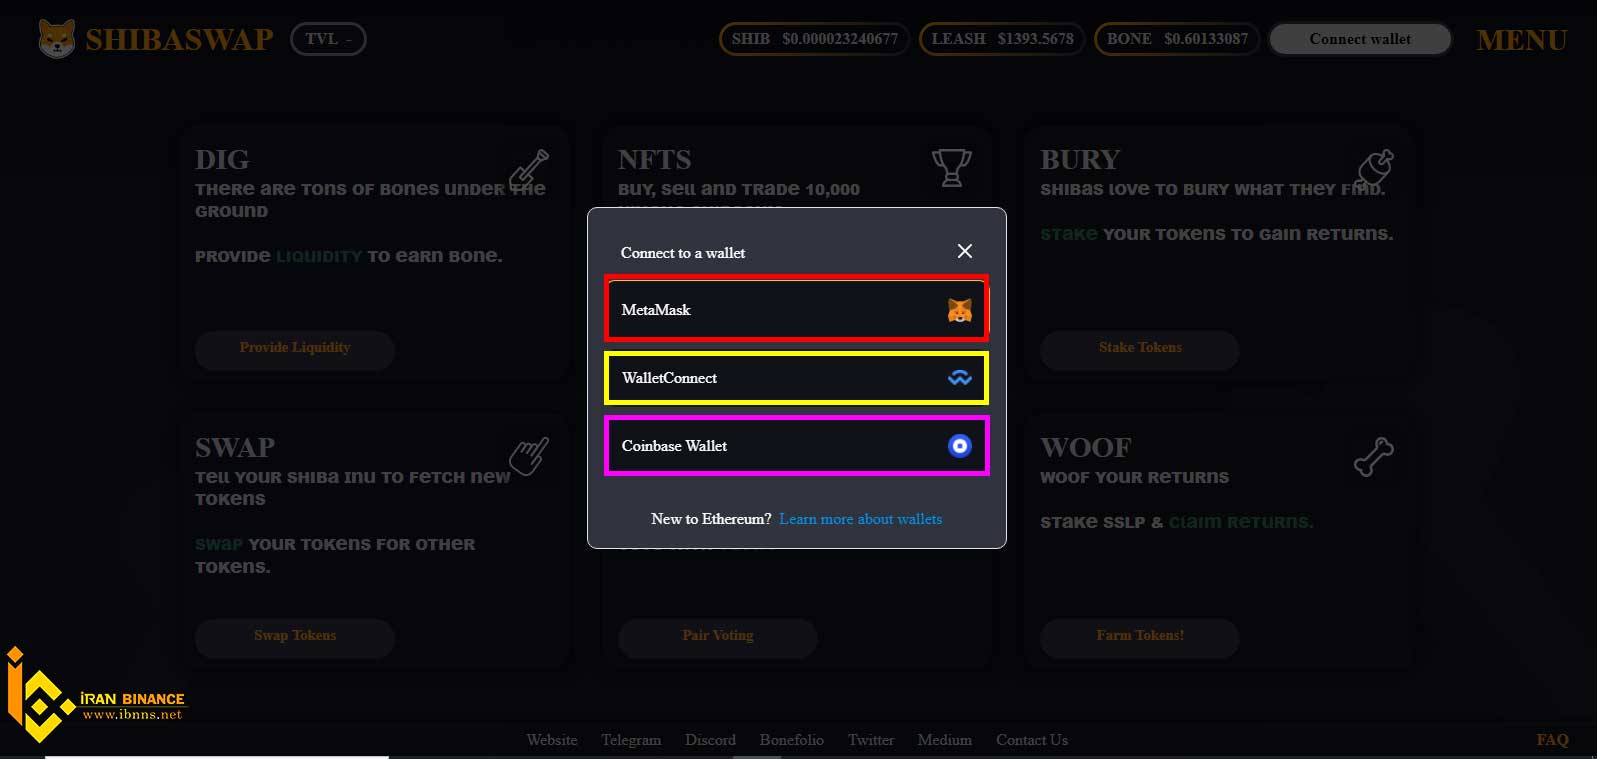
Task: Choose the MetaMask wallet option
Action: 796,310
